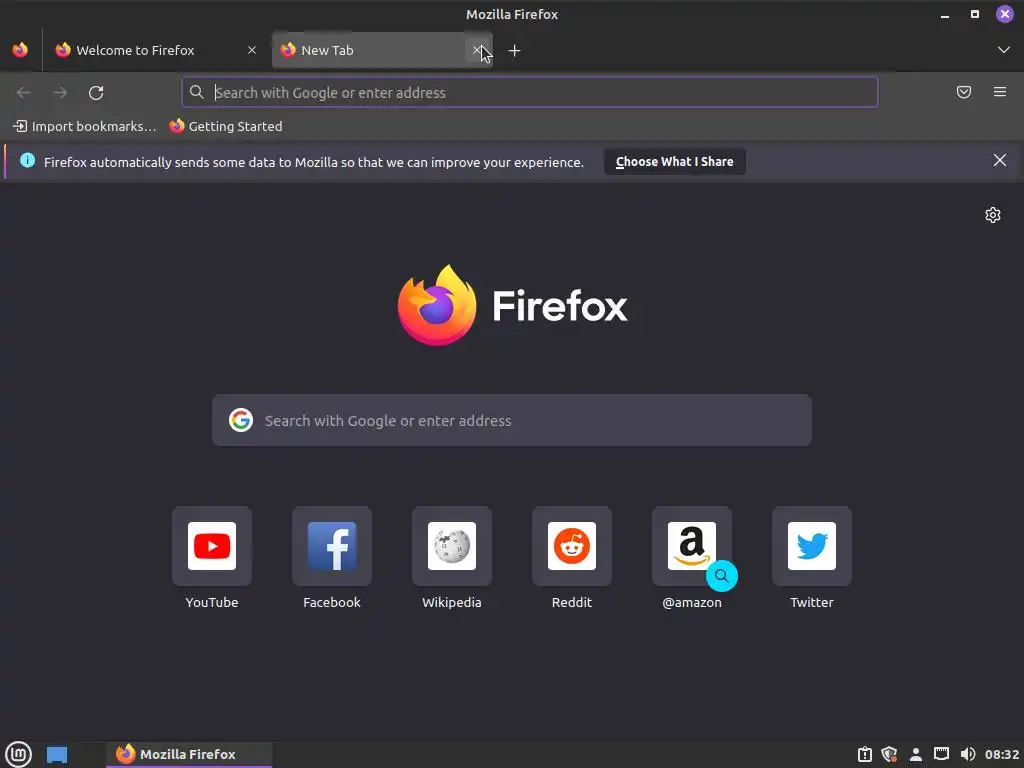Image resolution: width=1024 pixels, height=768 pixels.
Task: Open the security shield tray icon
Action: pos(889,754)
